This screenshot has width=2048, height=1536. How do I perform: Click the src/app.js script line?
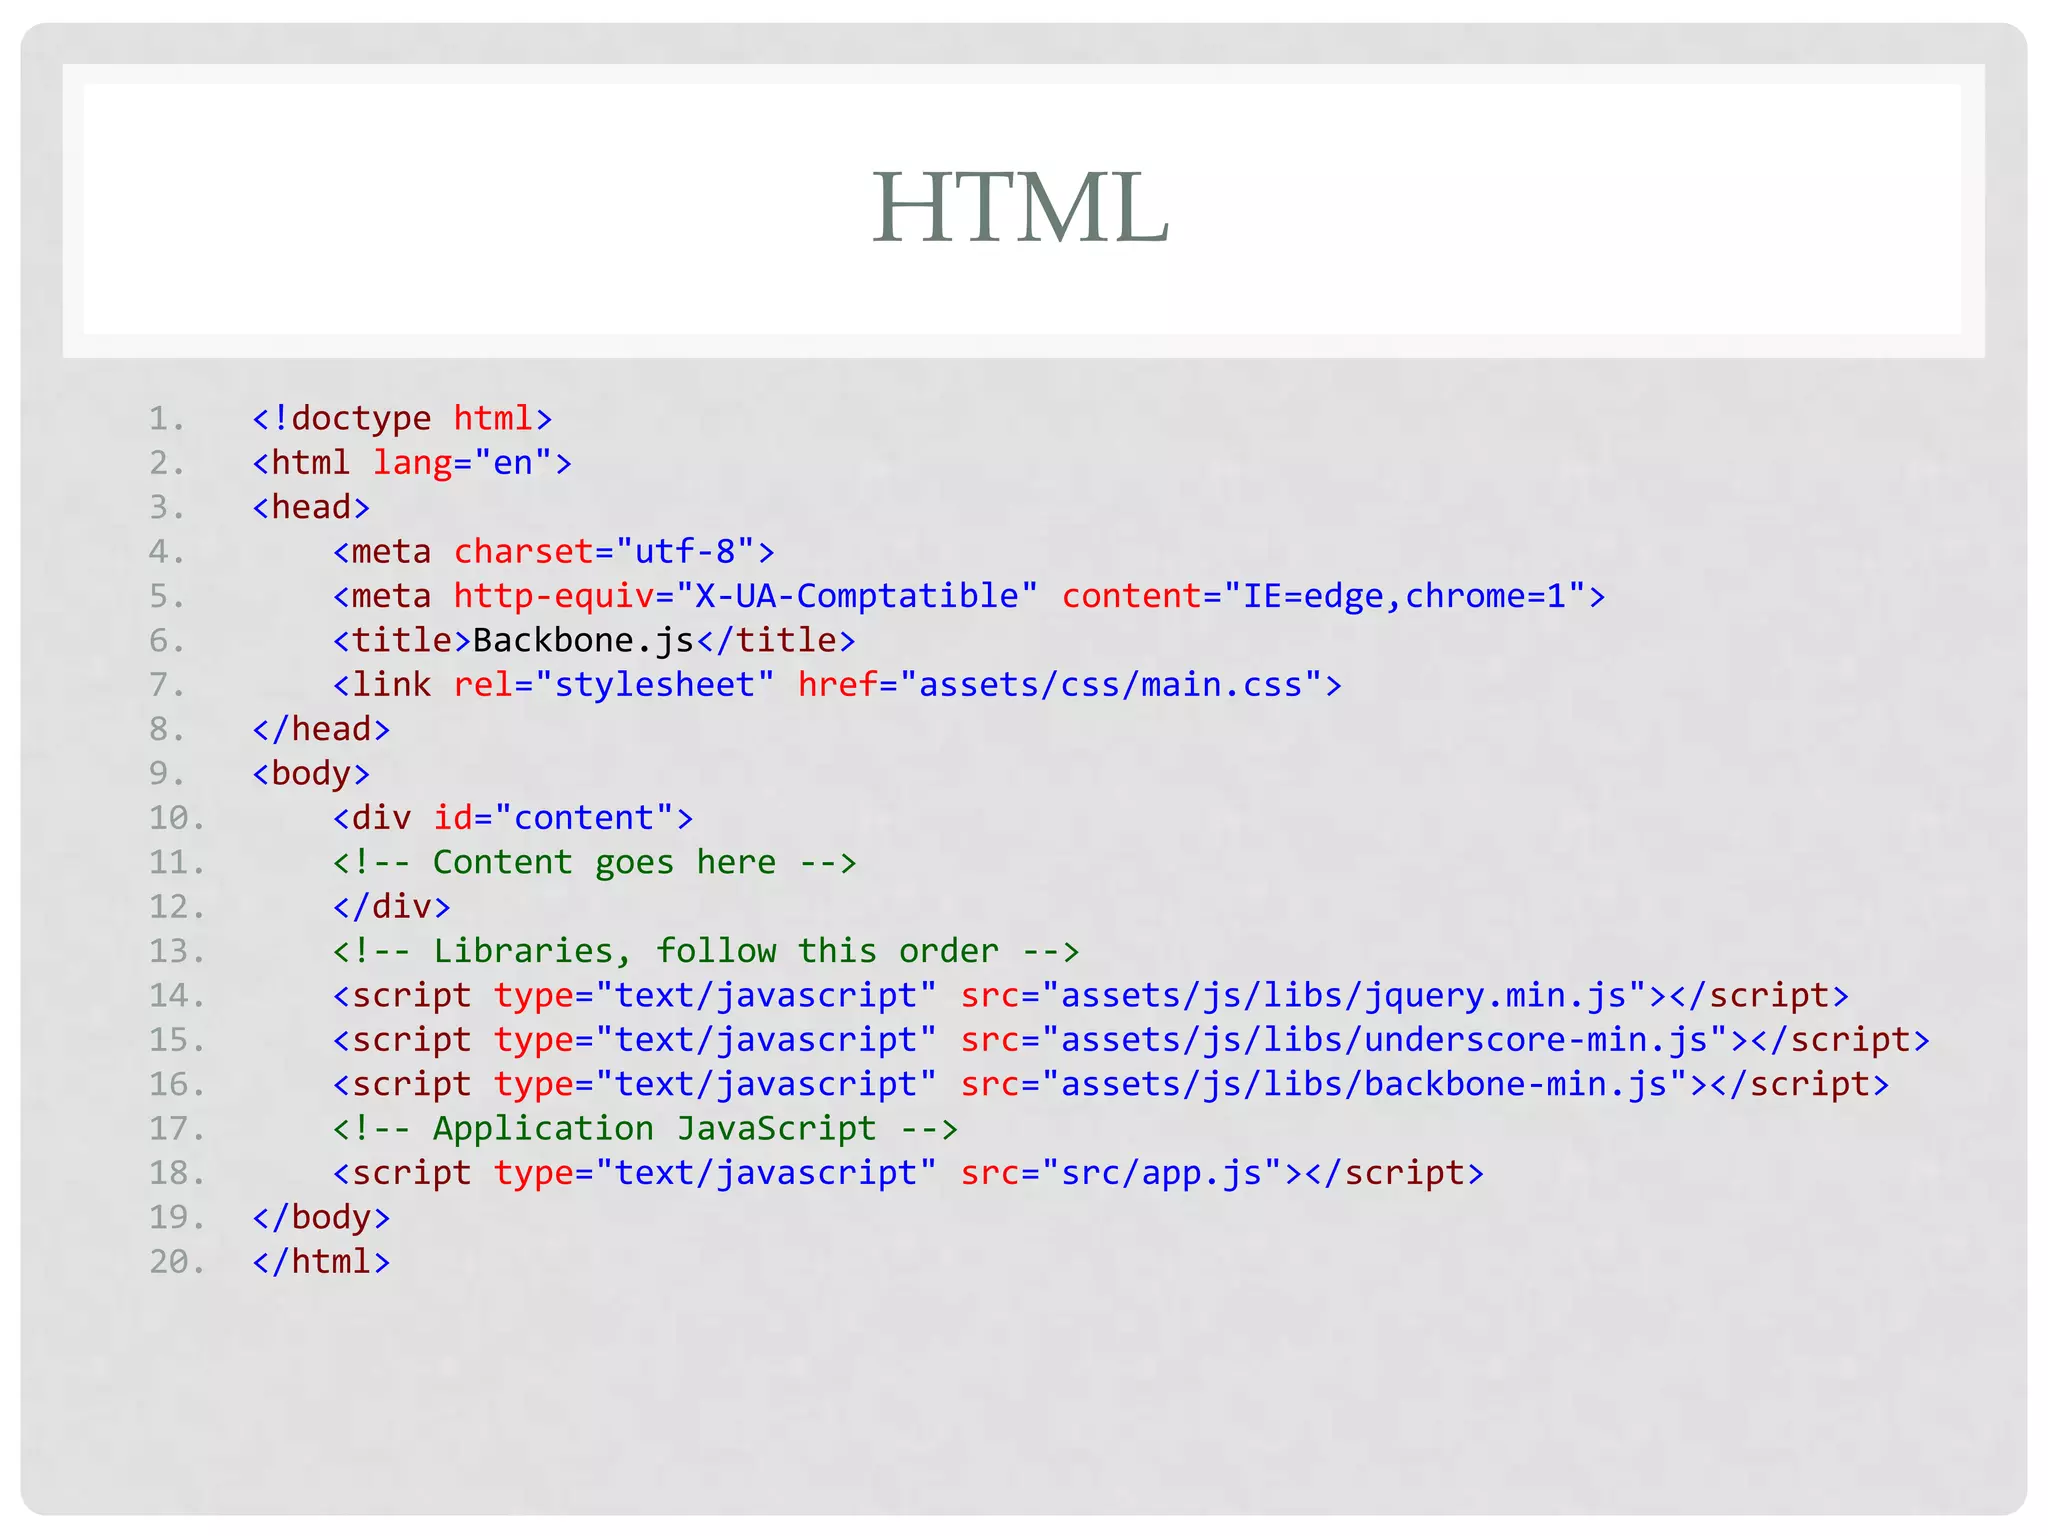[909, 1172]
